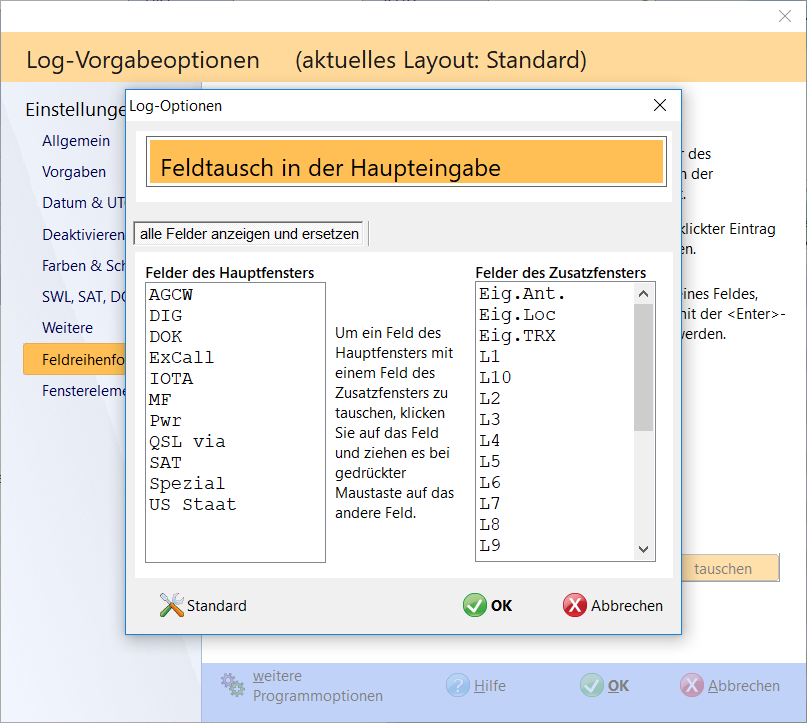Select Spezial in Hauptfenster fields list
Image resolution: width=807 pixels, height=723 pixels.
coord(235,484)
